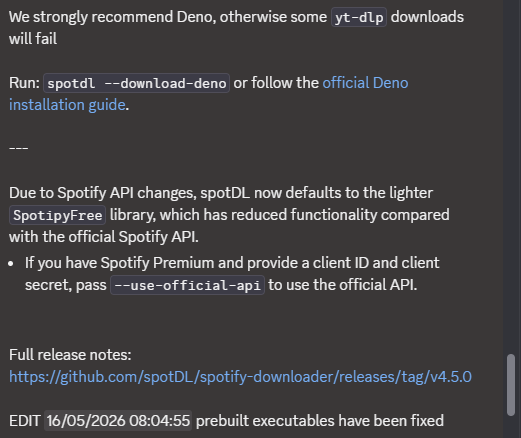Viewport: 521px width, 438px height.
Task: Click the yt-dlp inline code snippet
Action: (x=359, y=17)
